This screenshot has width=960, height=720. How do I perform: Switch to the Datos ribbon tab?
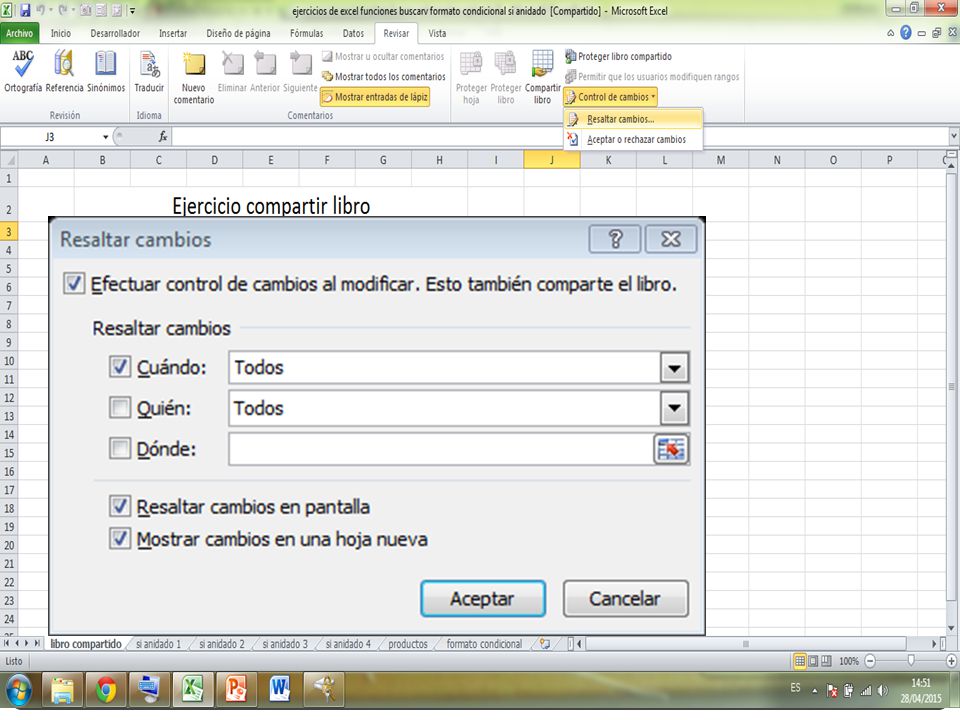point(353,33)
